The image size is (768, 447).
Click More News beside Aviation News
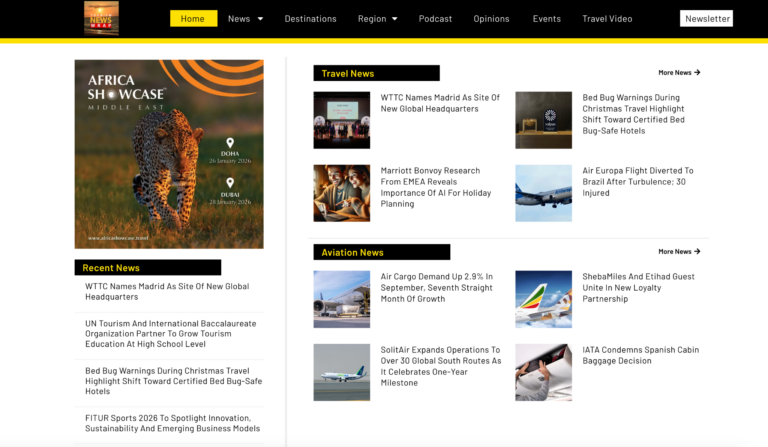(x=679, y=252)
